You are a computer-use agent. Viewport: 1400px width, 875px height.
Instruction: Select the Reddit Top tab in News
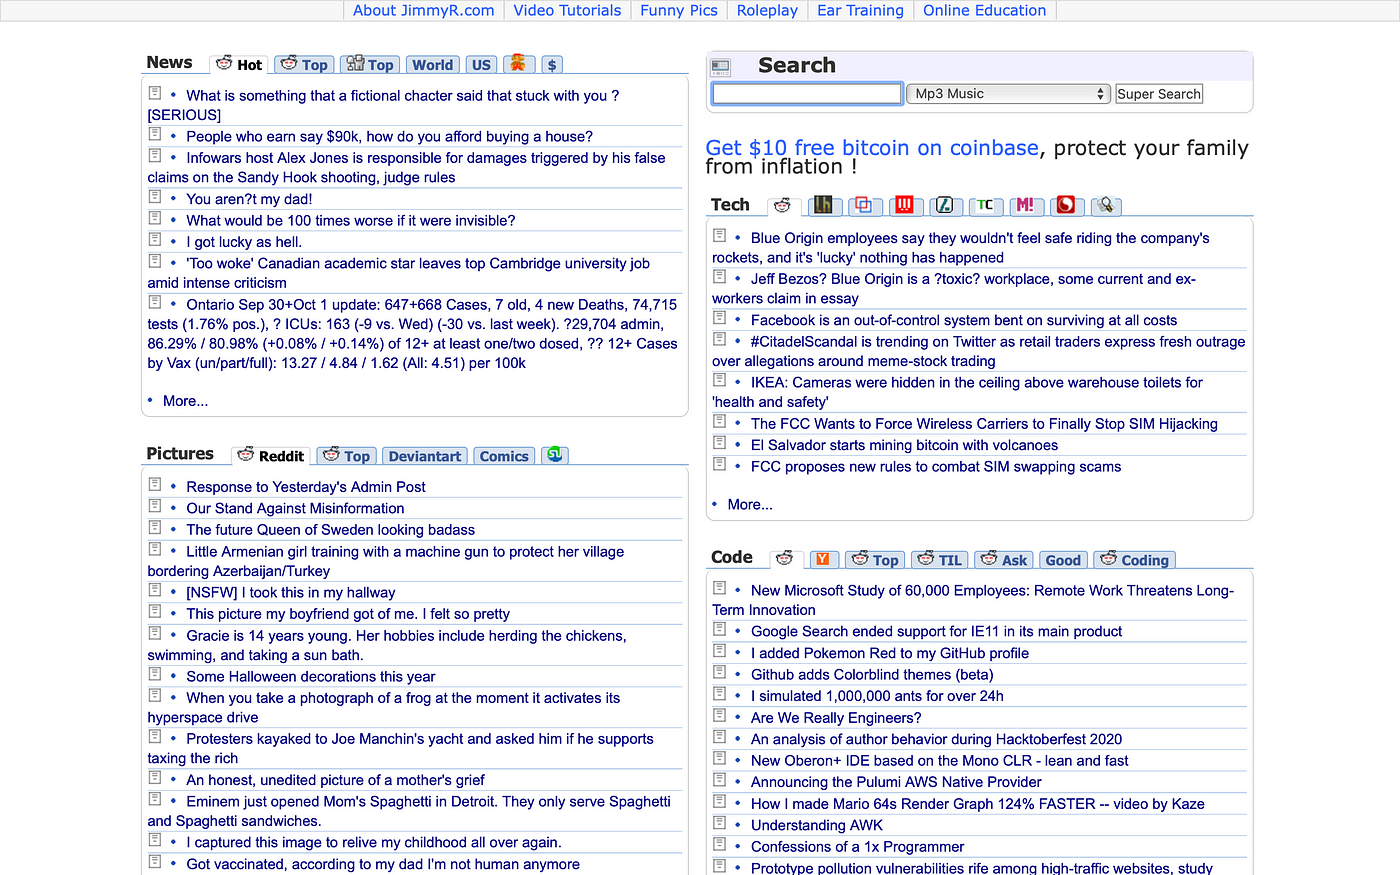click(x=304, y=64)
